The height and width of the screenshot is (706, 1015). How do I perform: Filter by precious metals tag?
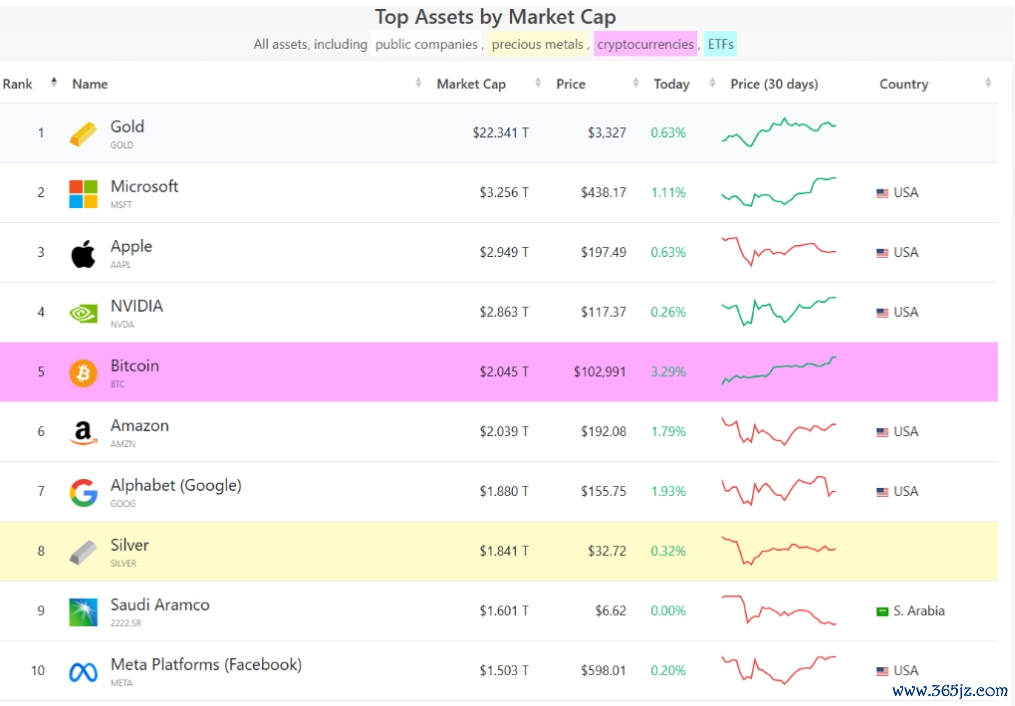tap(537, 44)
